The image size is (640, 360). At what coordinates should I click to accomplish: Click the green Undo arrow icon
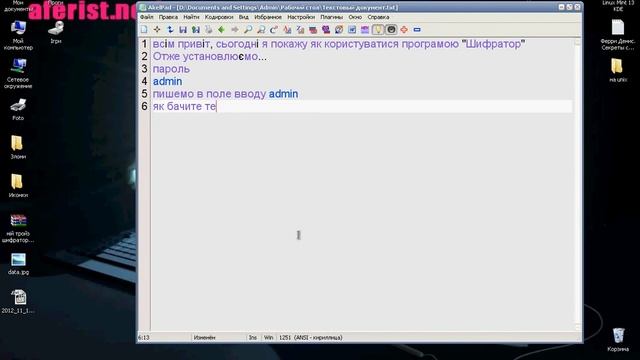point(221,29)
